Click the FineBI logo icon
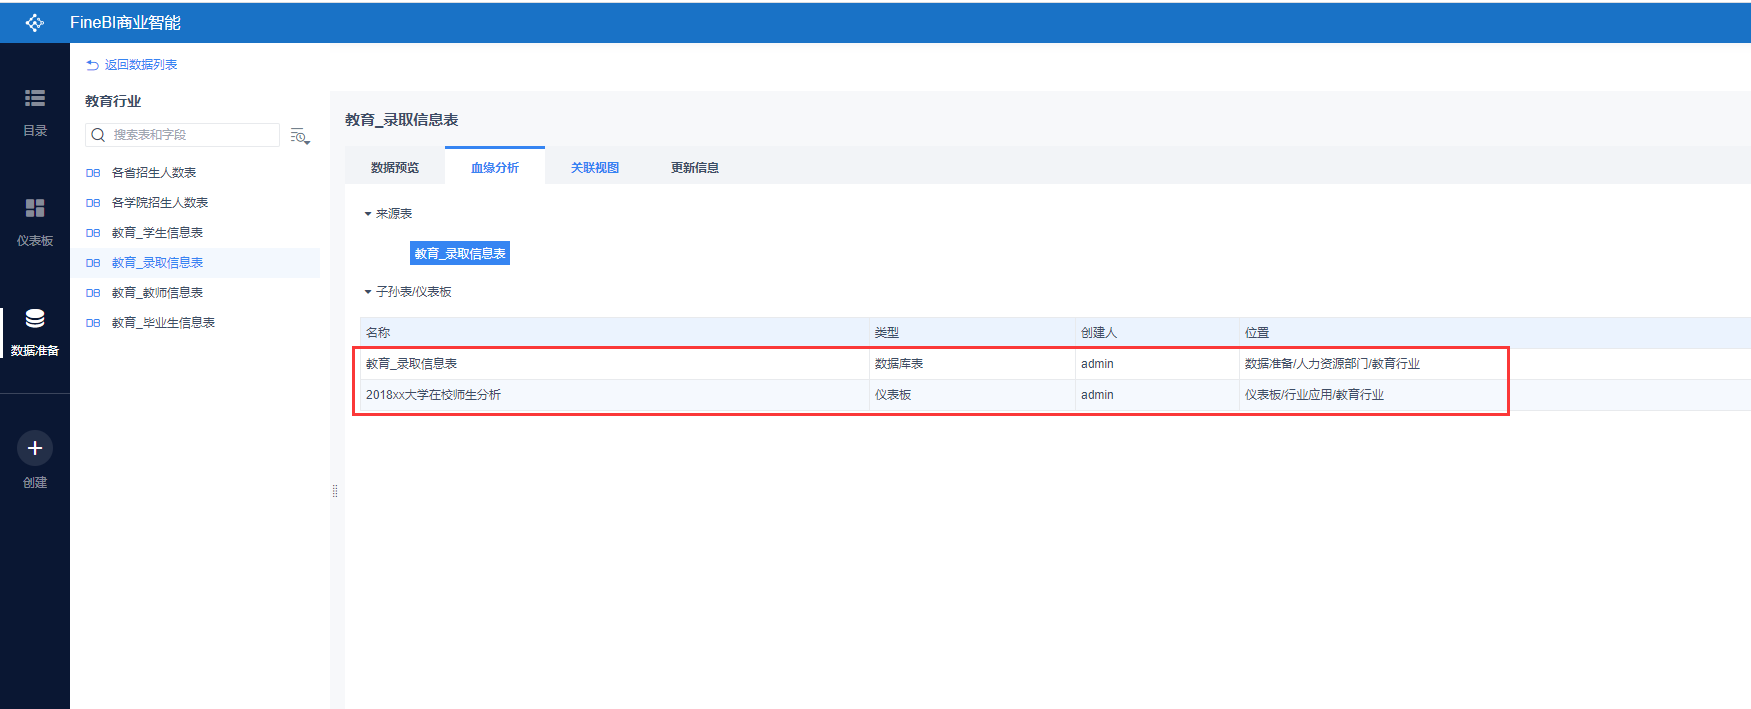The width and height of the screenshot is (1751, 709). (x=35, y=22)
